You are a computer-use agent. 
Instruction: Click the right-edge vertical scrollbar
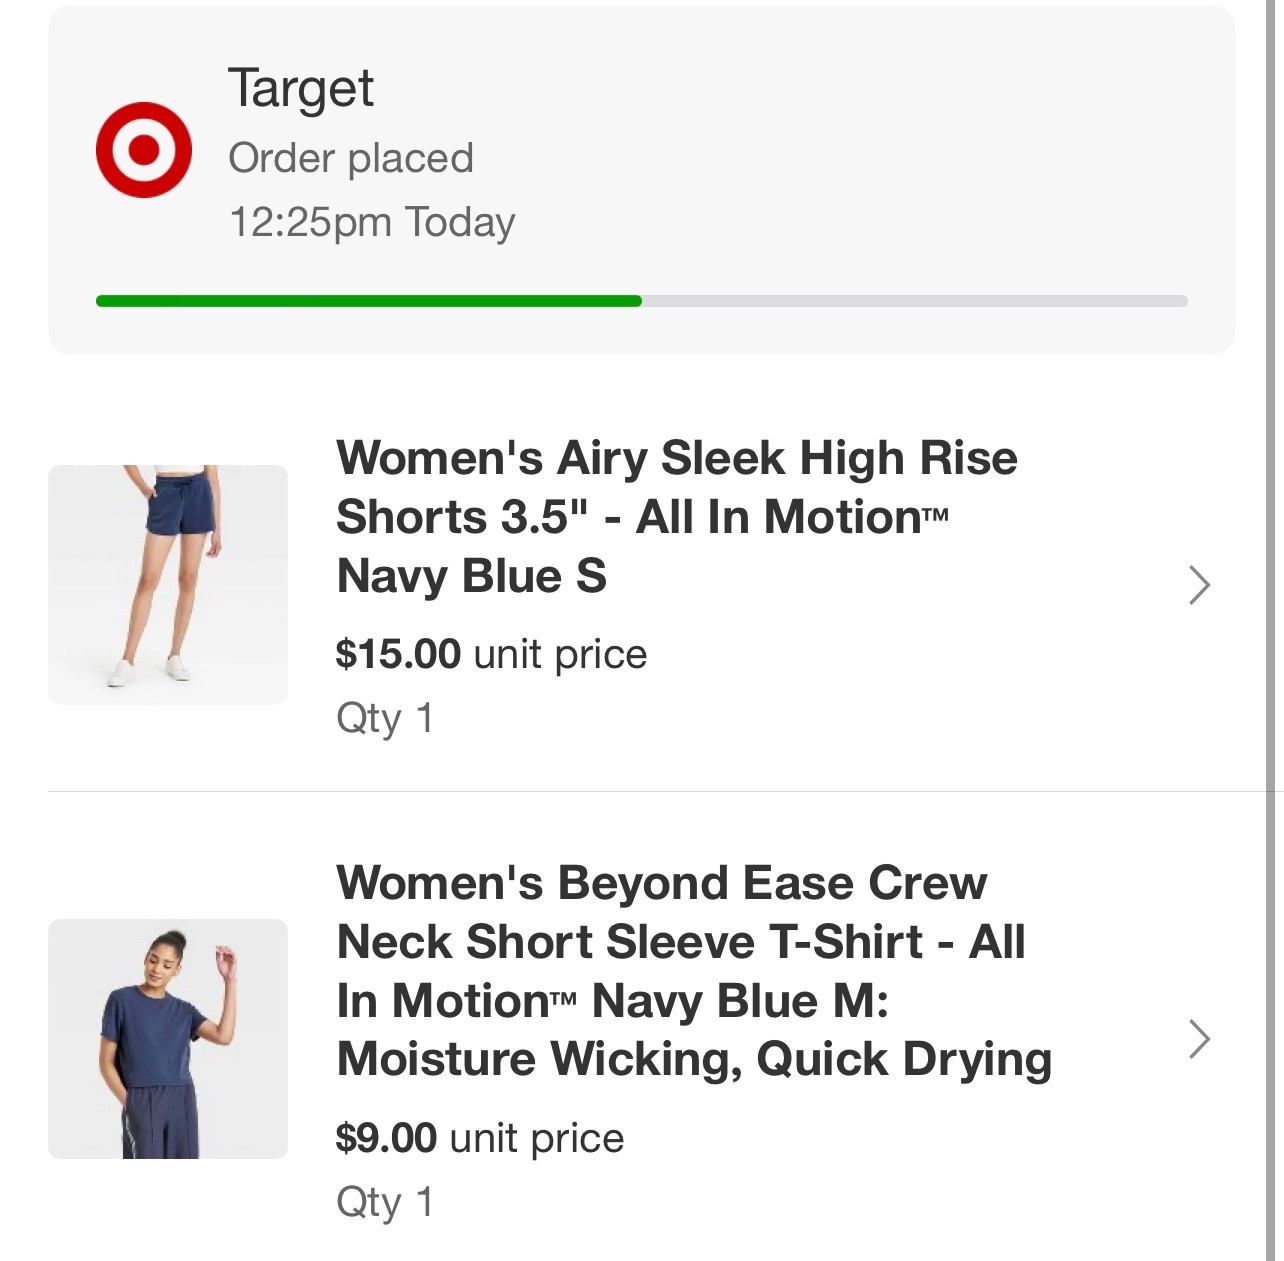click(1271, 630)
